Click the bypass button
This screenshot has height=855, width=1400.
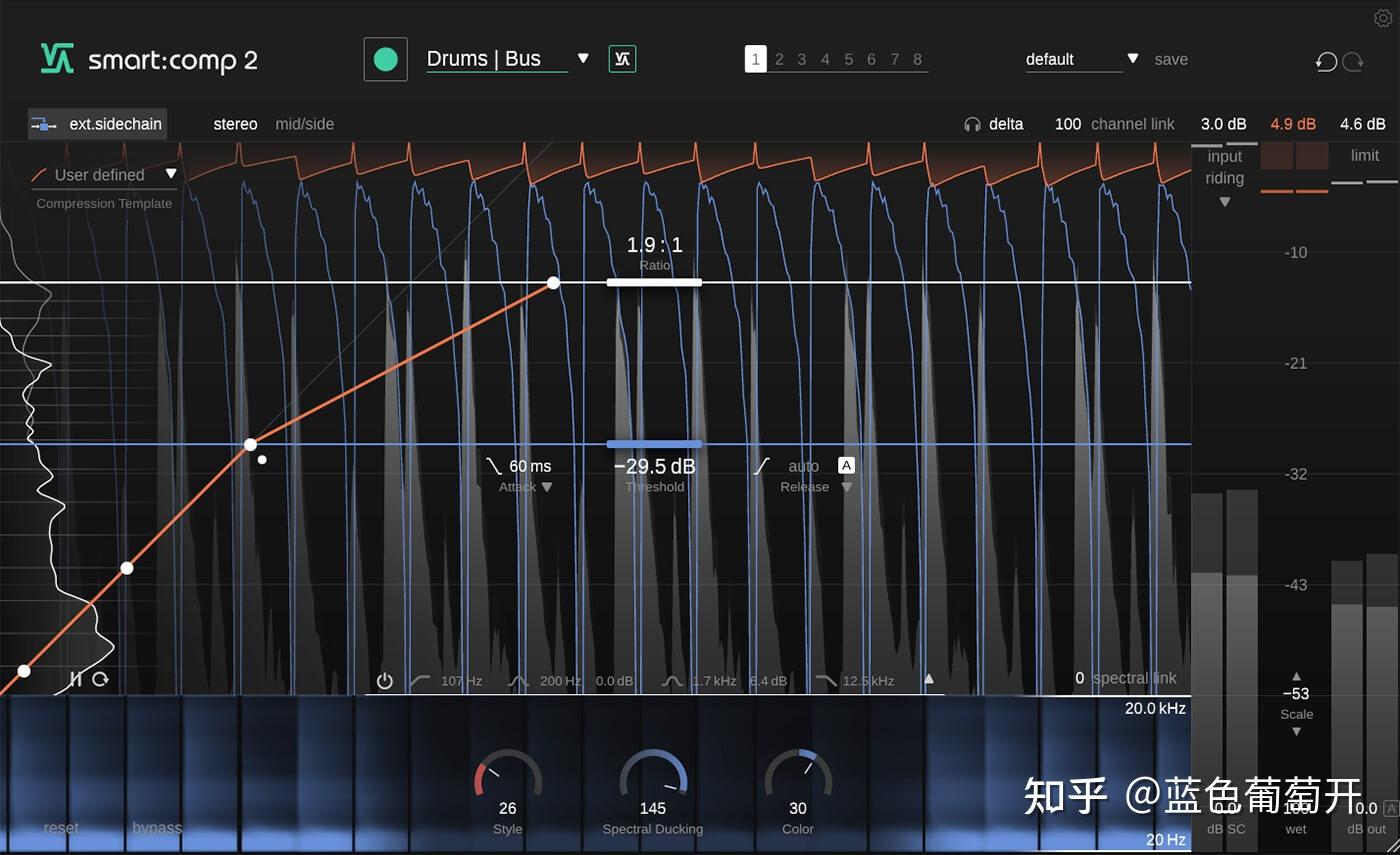(x=155, y=828)
